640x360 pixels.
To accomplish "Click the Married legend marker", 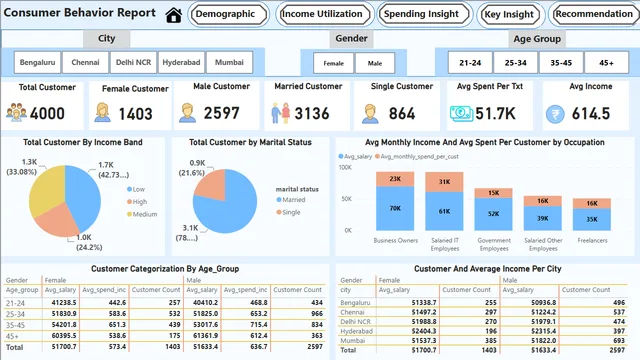I will (x=279, y=200).
